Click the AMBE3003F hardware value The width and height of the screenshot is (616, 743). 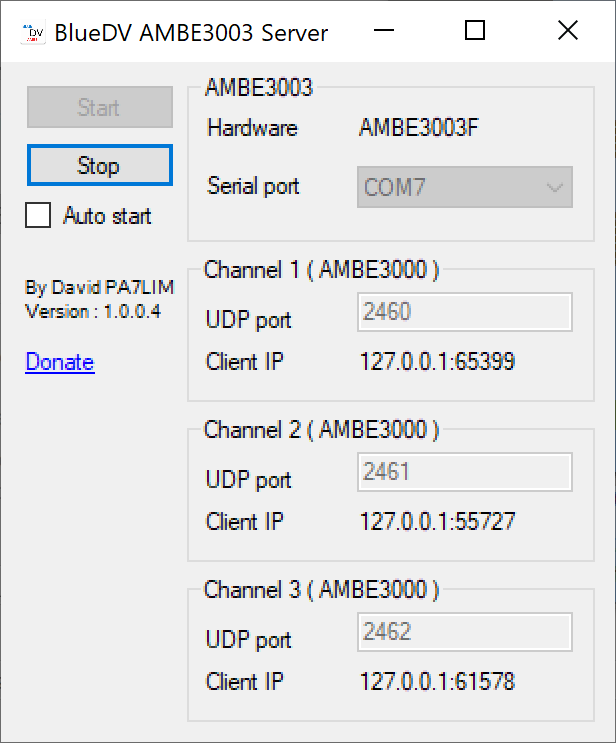click(x=418, y=128)
